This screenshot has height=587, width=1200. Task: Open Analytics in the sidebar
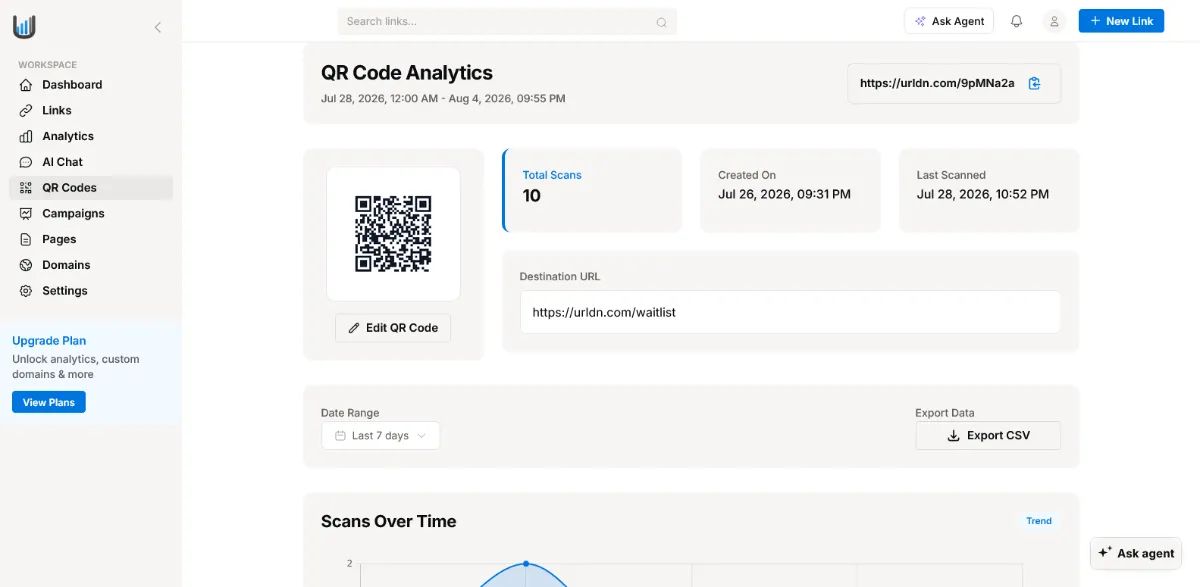click(x=90, y=136)
